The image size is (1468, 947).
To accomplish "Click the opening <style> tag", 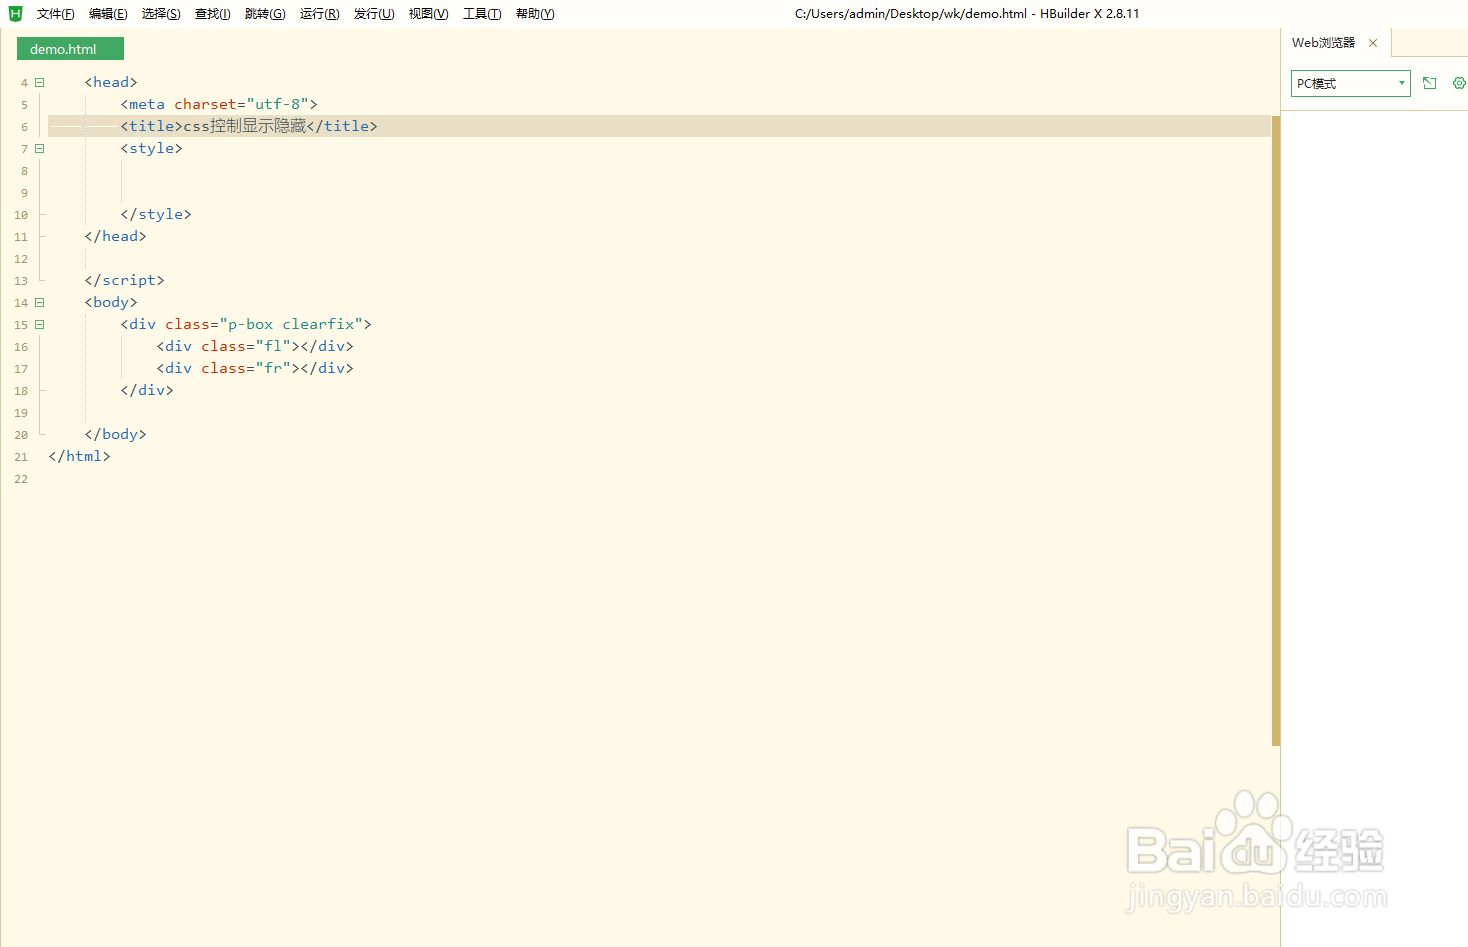I will tap(151, 148).
